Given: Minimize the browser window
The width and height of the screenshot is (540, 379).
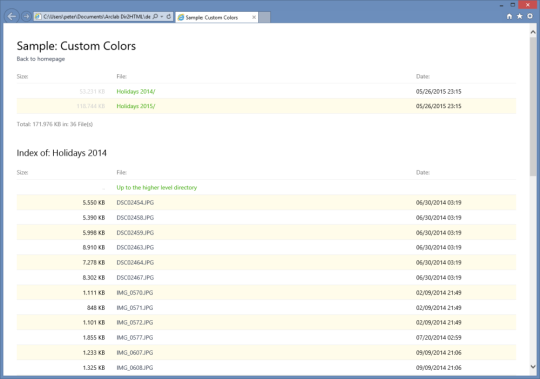Looking at the screenshot, I should 501,5.
